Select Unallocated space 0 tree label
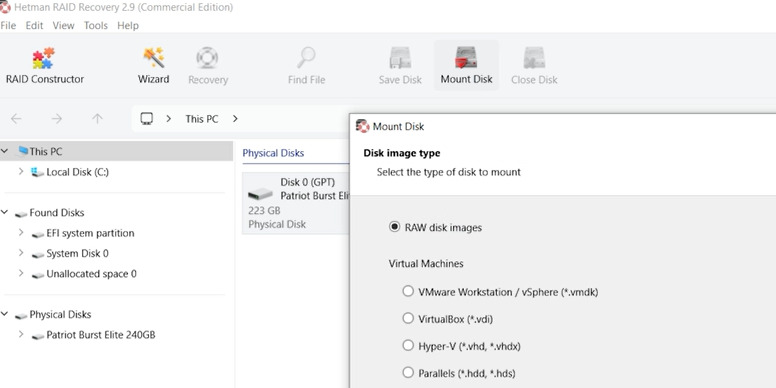This screenshot has height=388, width=776. tap(92, 274)
